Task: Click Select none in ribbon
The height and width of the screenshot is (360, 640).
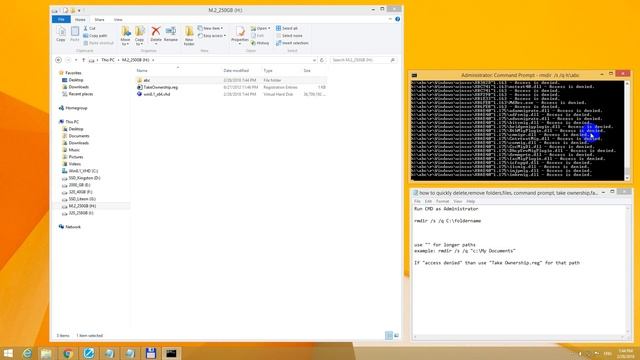Action: 289,36
